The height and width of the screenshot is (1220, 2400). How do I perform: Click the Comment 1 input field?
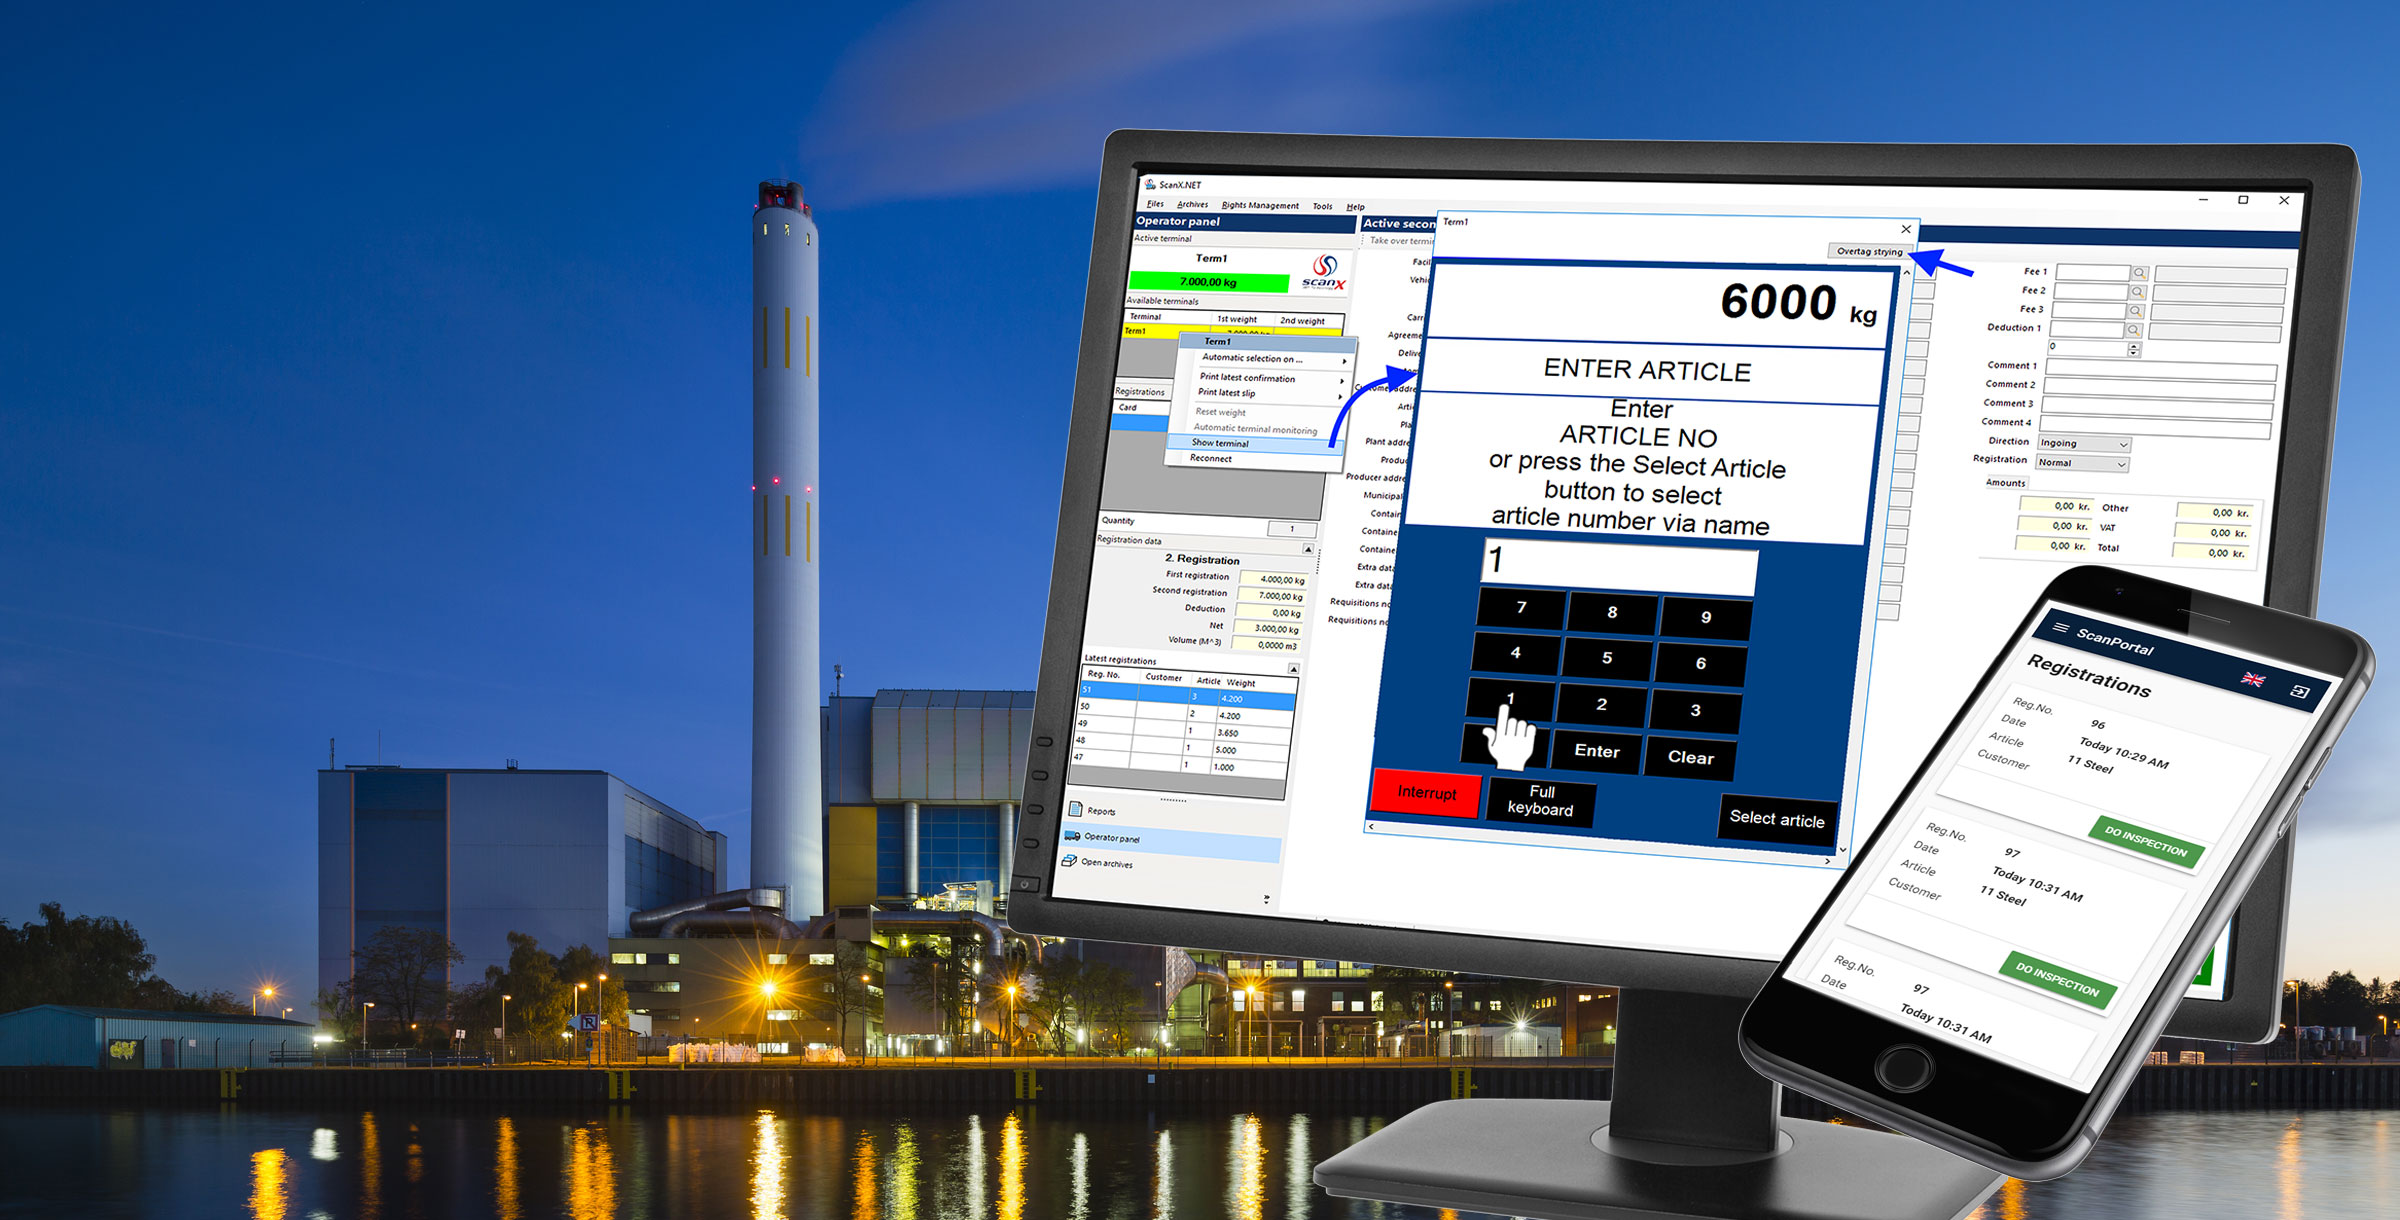coord(2161,371)
